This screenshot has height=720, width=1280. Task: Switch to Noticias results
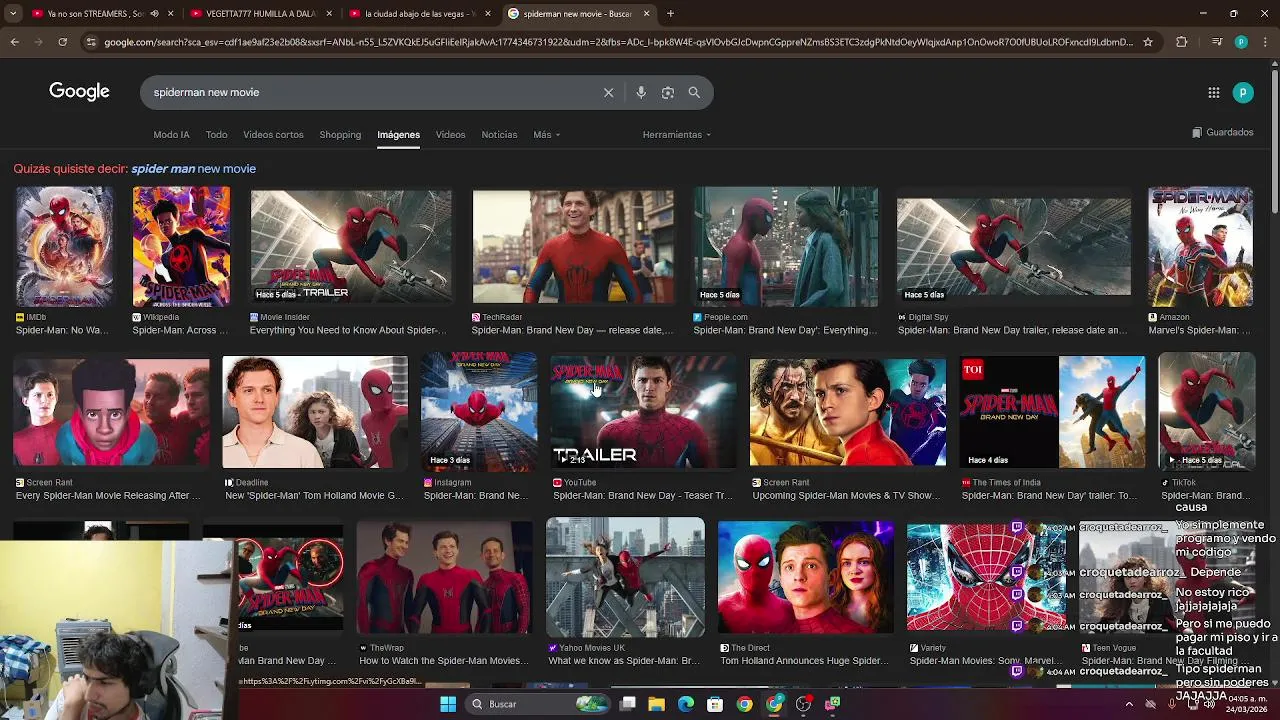[499, 134]
